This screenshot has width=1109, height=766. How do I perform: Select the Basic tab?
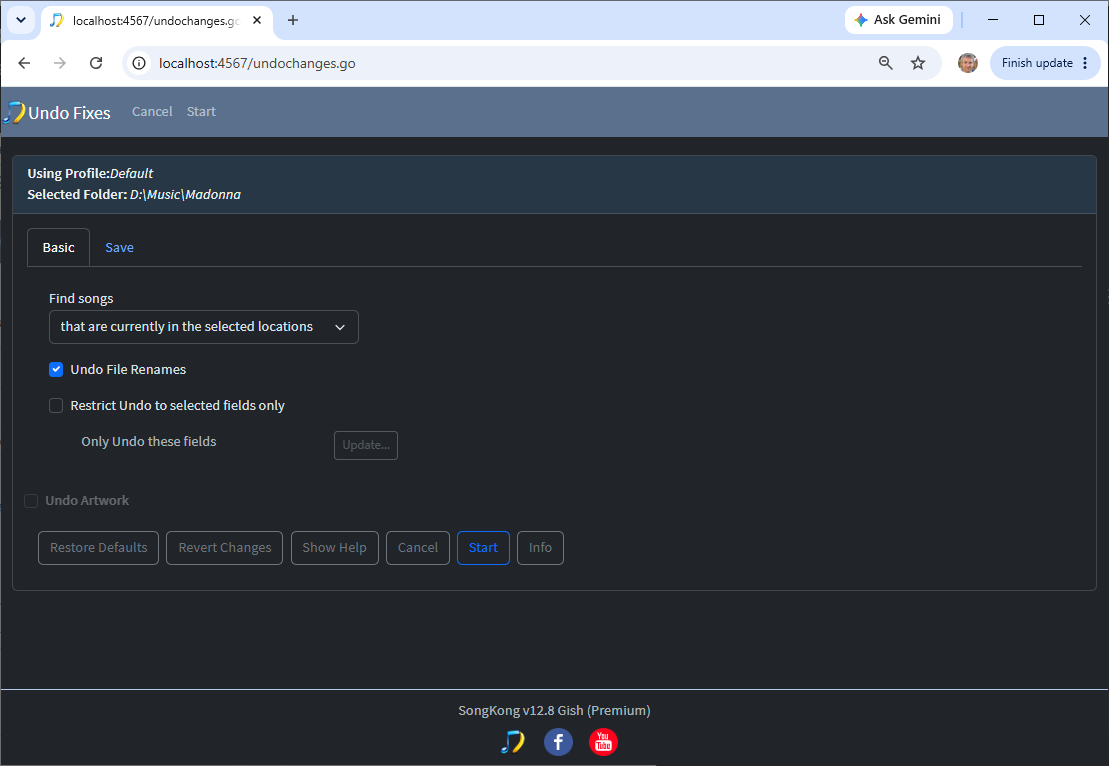[x=59, y=248]
